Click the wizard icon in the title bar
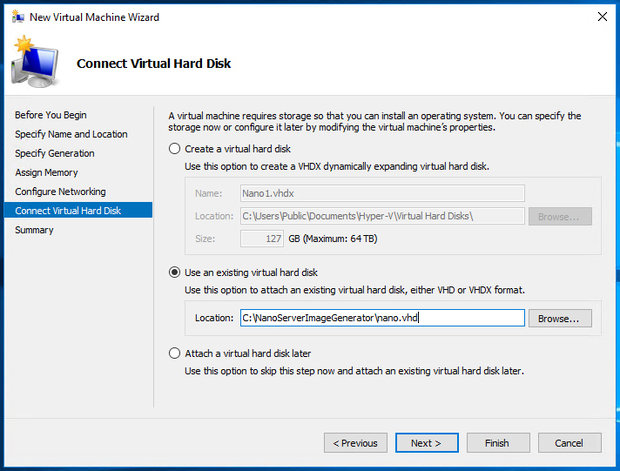This screenshot has height=471, width=620. click(15, 17)
